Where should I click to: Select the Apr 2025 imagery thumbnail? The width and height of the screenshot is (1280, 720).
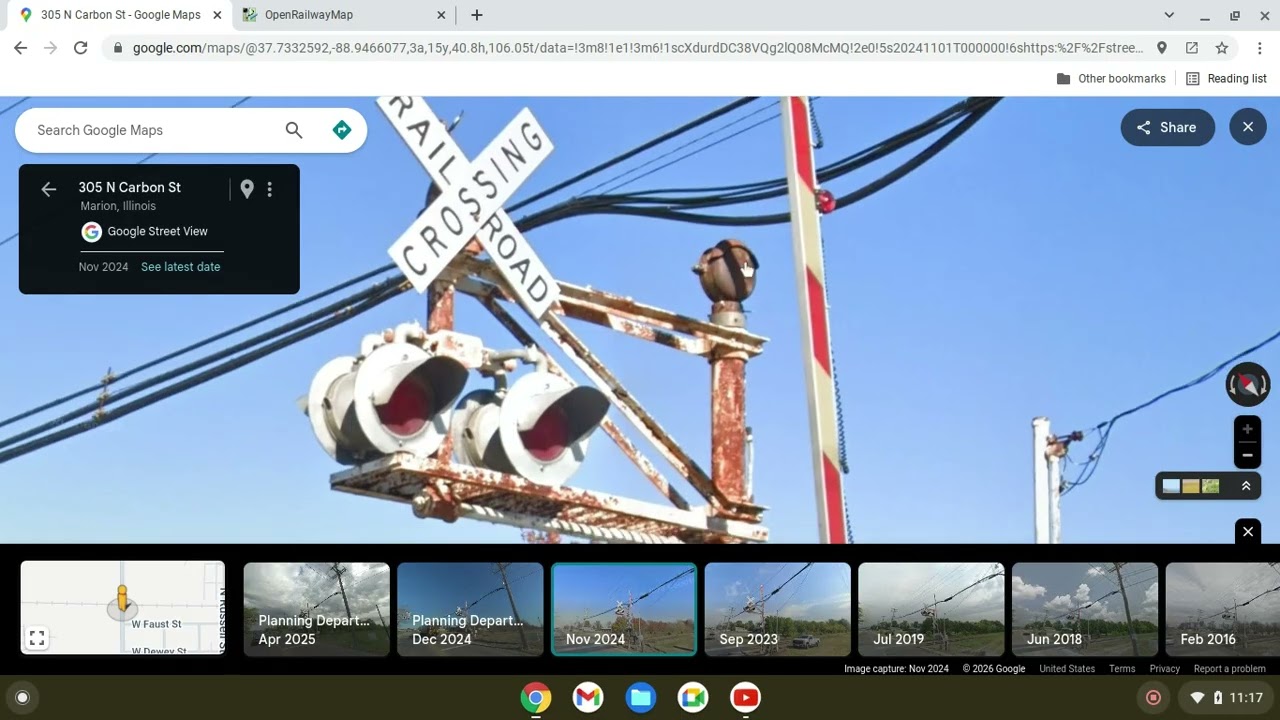point(316,609)
